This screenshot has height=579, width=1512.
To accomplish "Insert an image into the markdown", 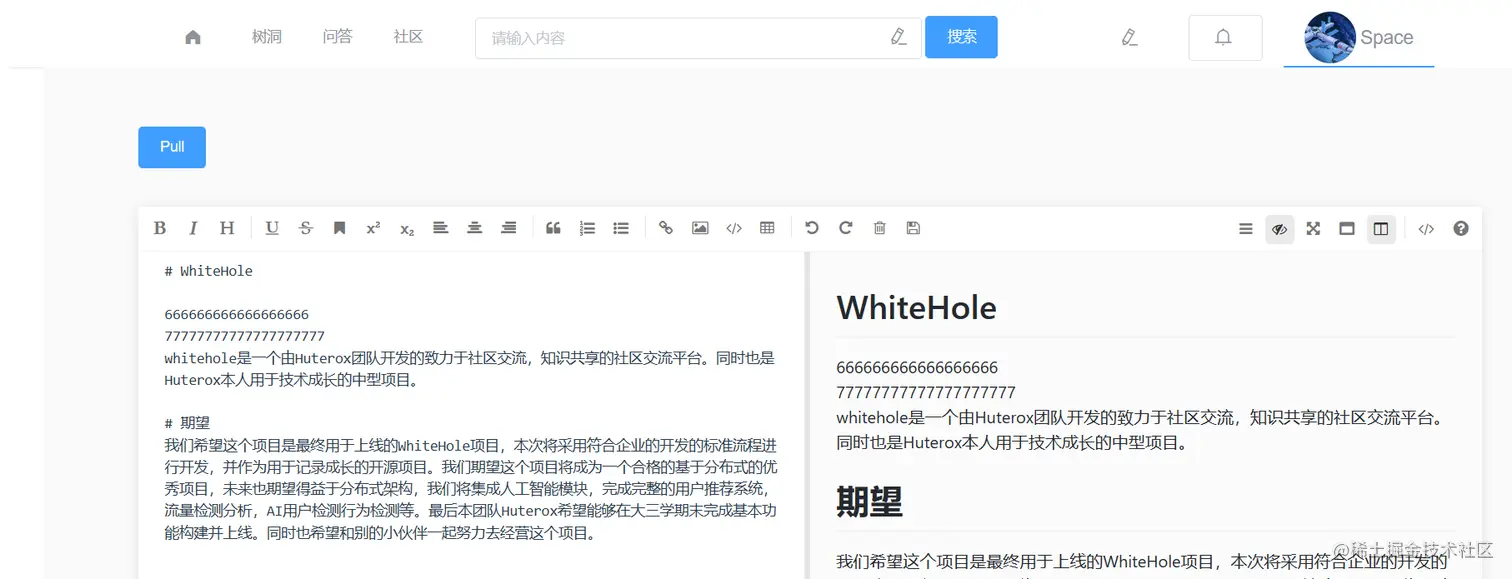I will [699, 228].
